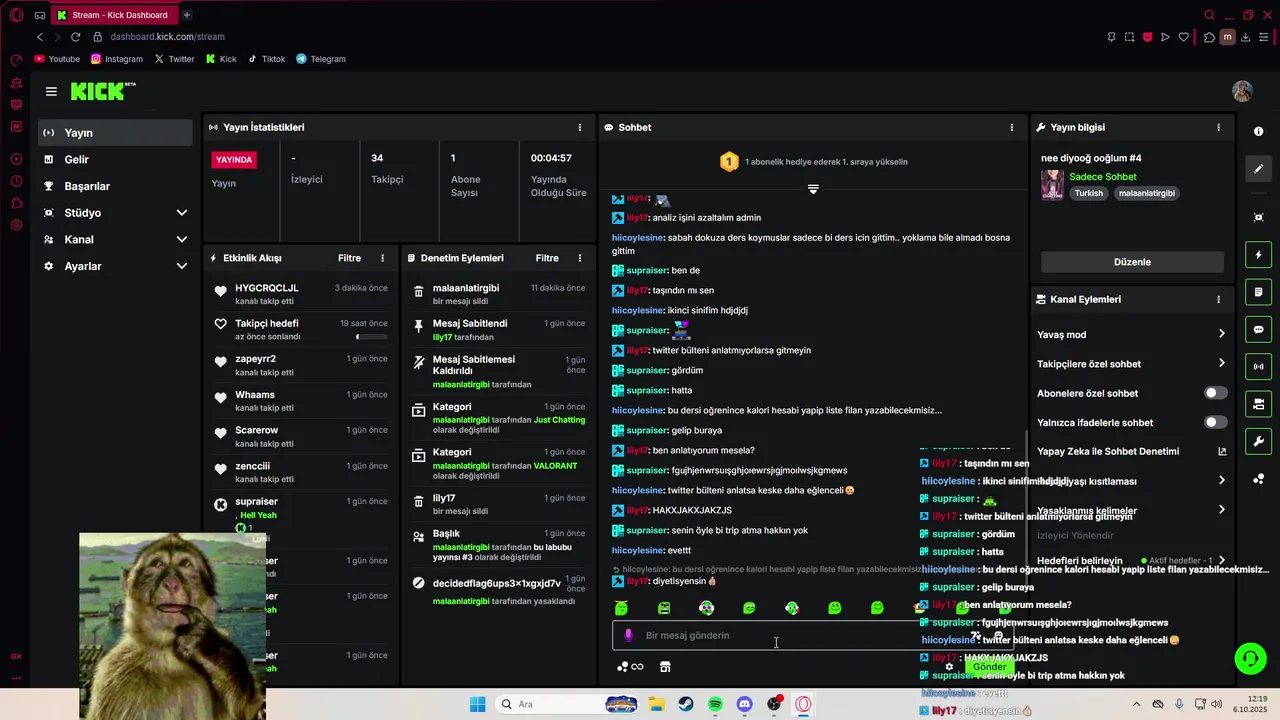
Task: Select Gelir in the sidebar
Action: pos(116,160)
